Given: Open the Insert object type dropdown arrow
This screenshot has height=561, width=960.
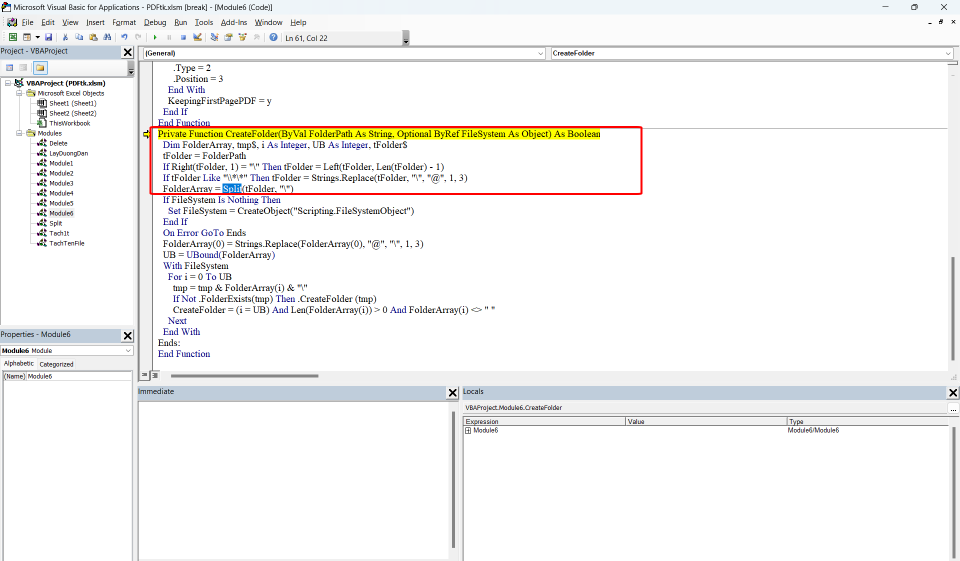Looking at the screenshot, I should point(37,37).
